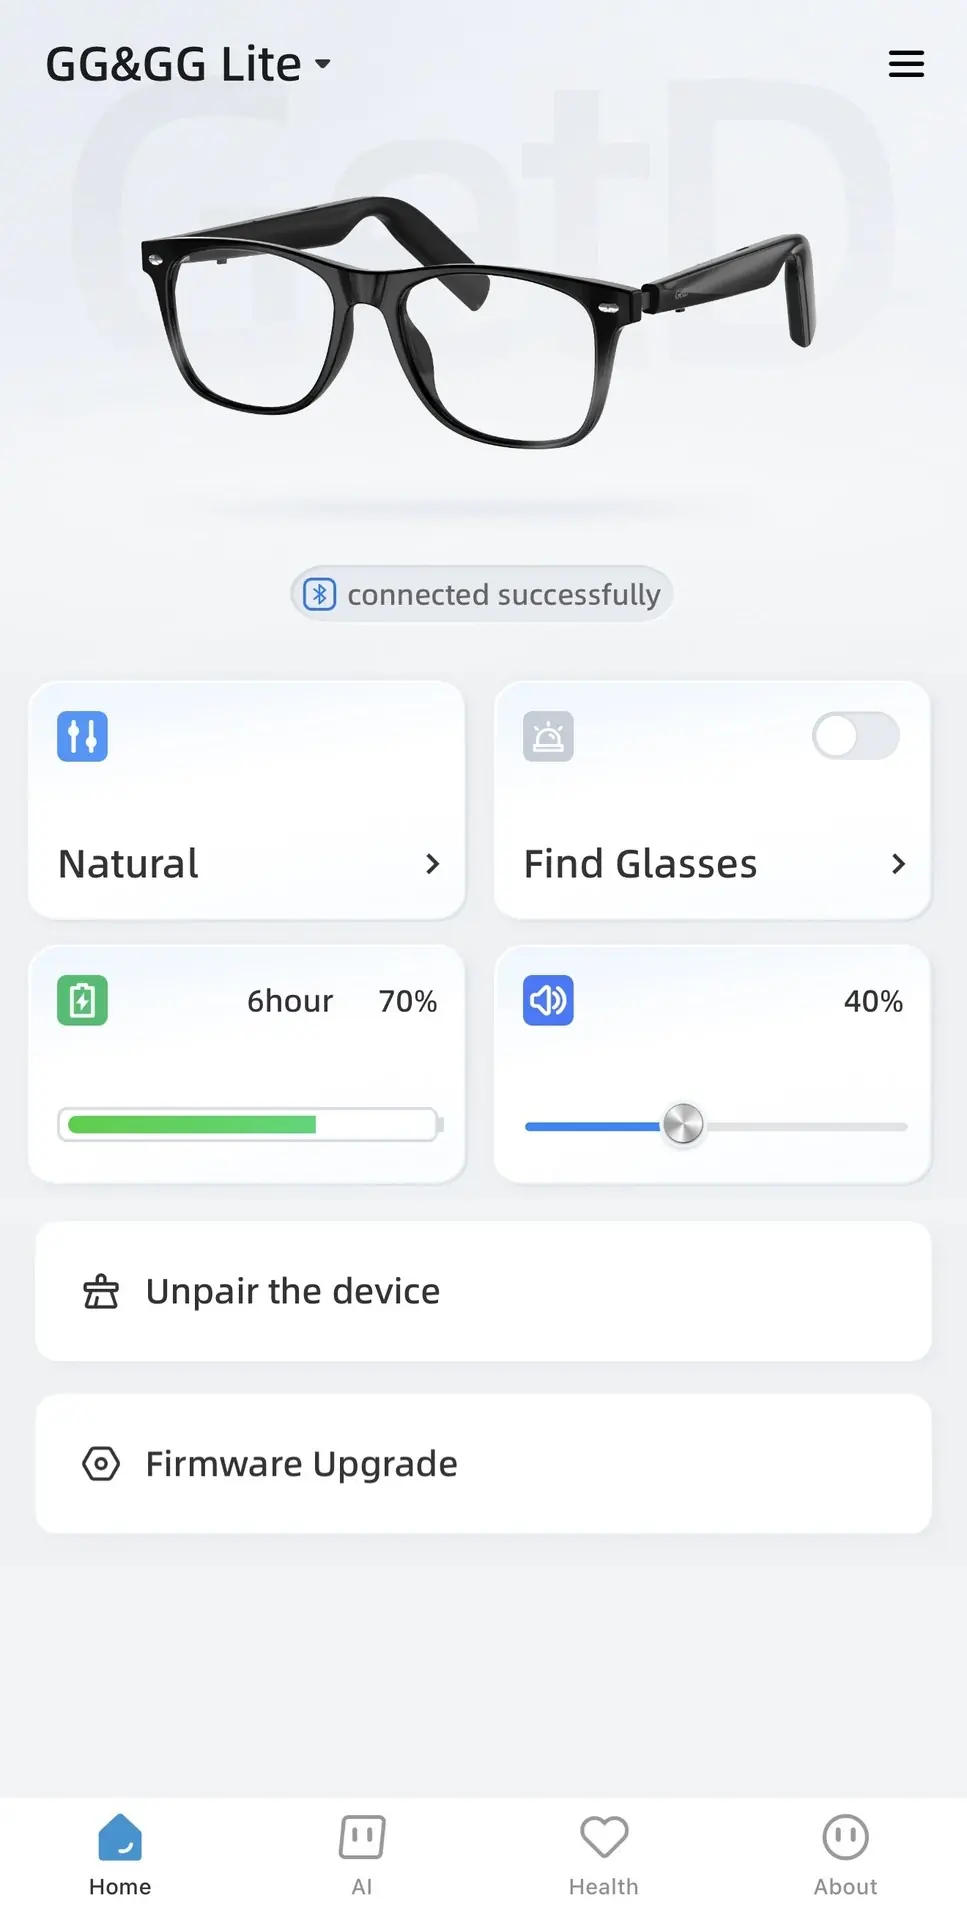Click the blue speaker volume icon
This screenshot has width=967, height=1920.
pyautogui.click(x=547, y=1000)
